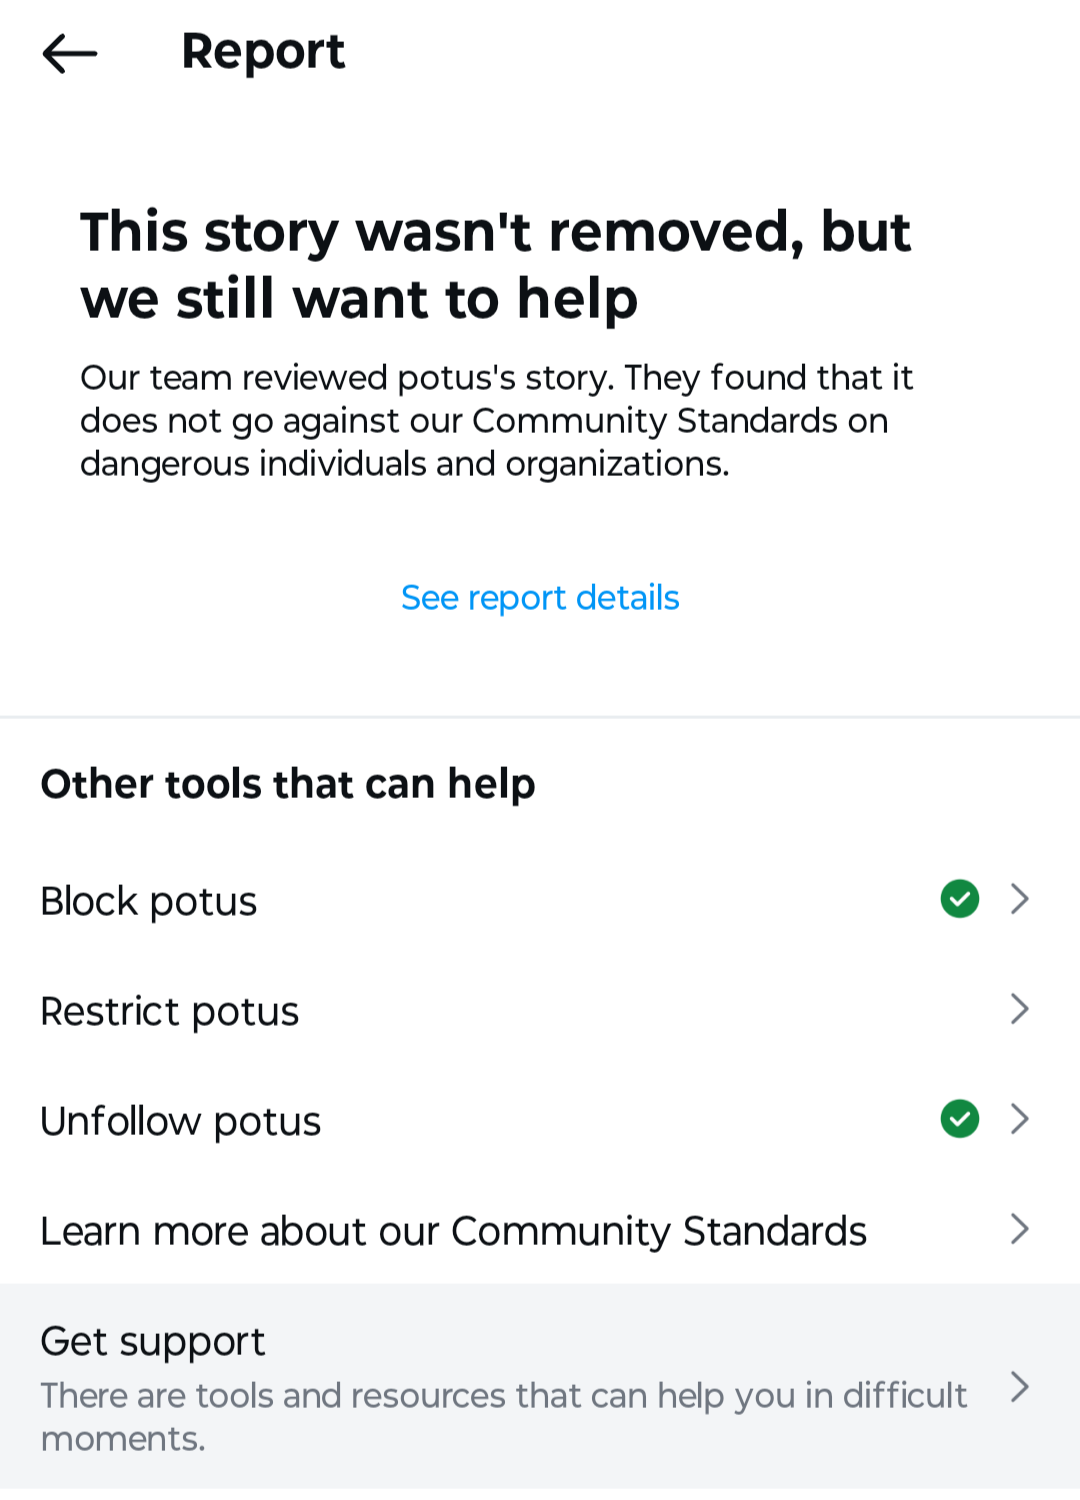
Task: Tap the chevron next to Community Standards
Action: point(1019,1228)
